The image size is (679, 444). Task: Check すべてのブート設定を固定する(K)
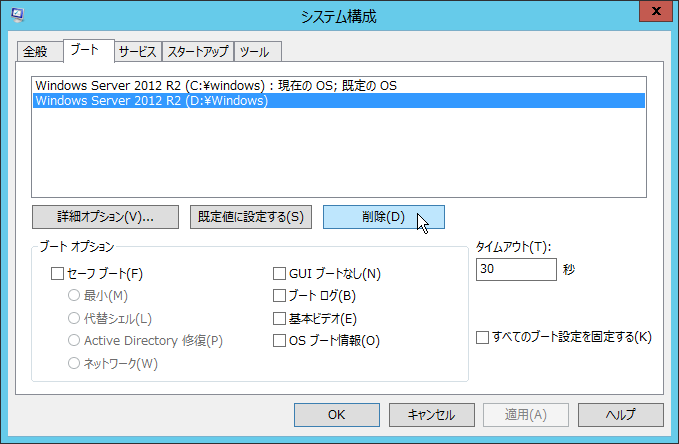482,337
